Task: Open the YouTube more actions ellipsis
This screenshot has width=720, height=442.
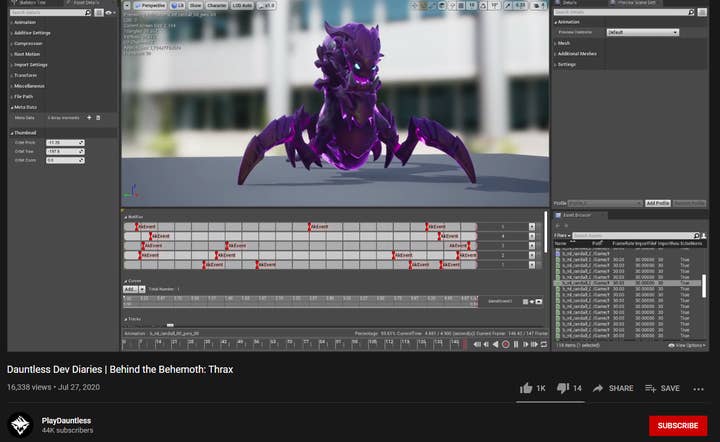Action: [x=698, y=389]
